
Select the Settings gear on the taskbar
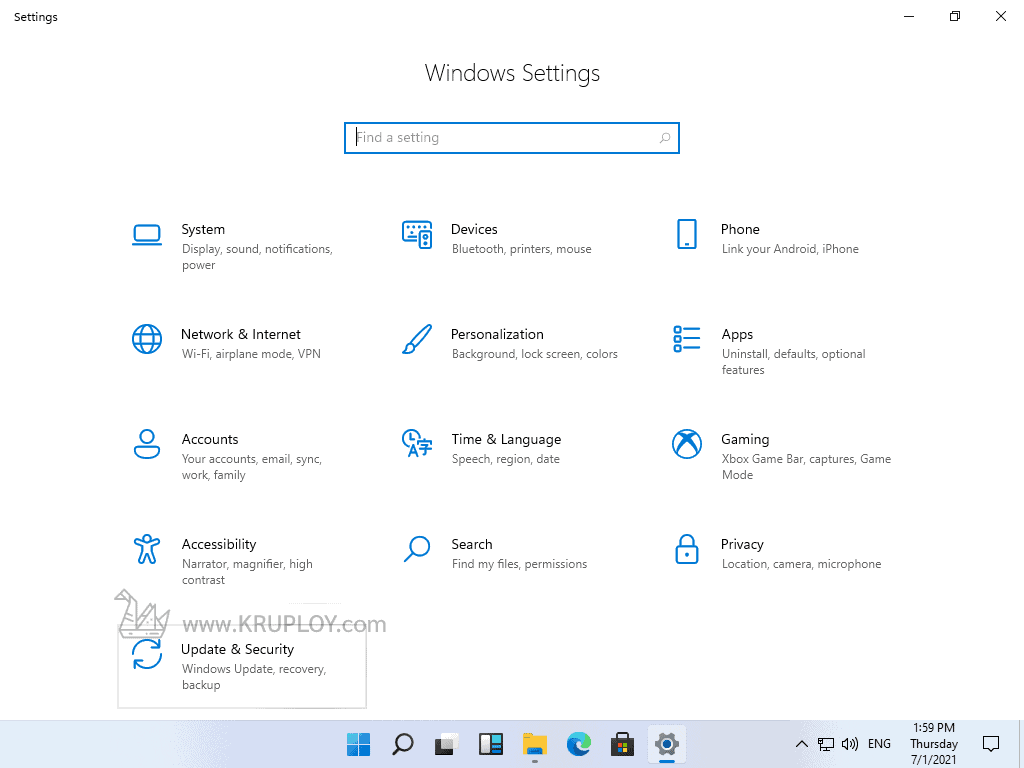667,744
